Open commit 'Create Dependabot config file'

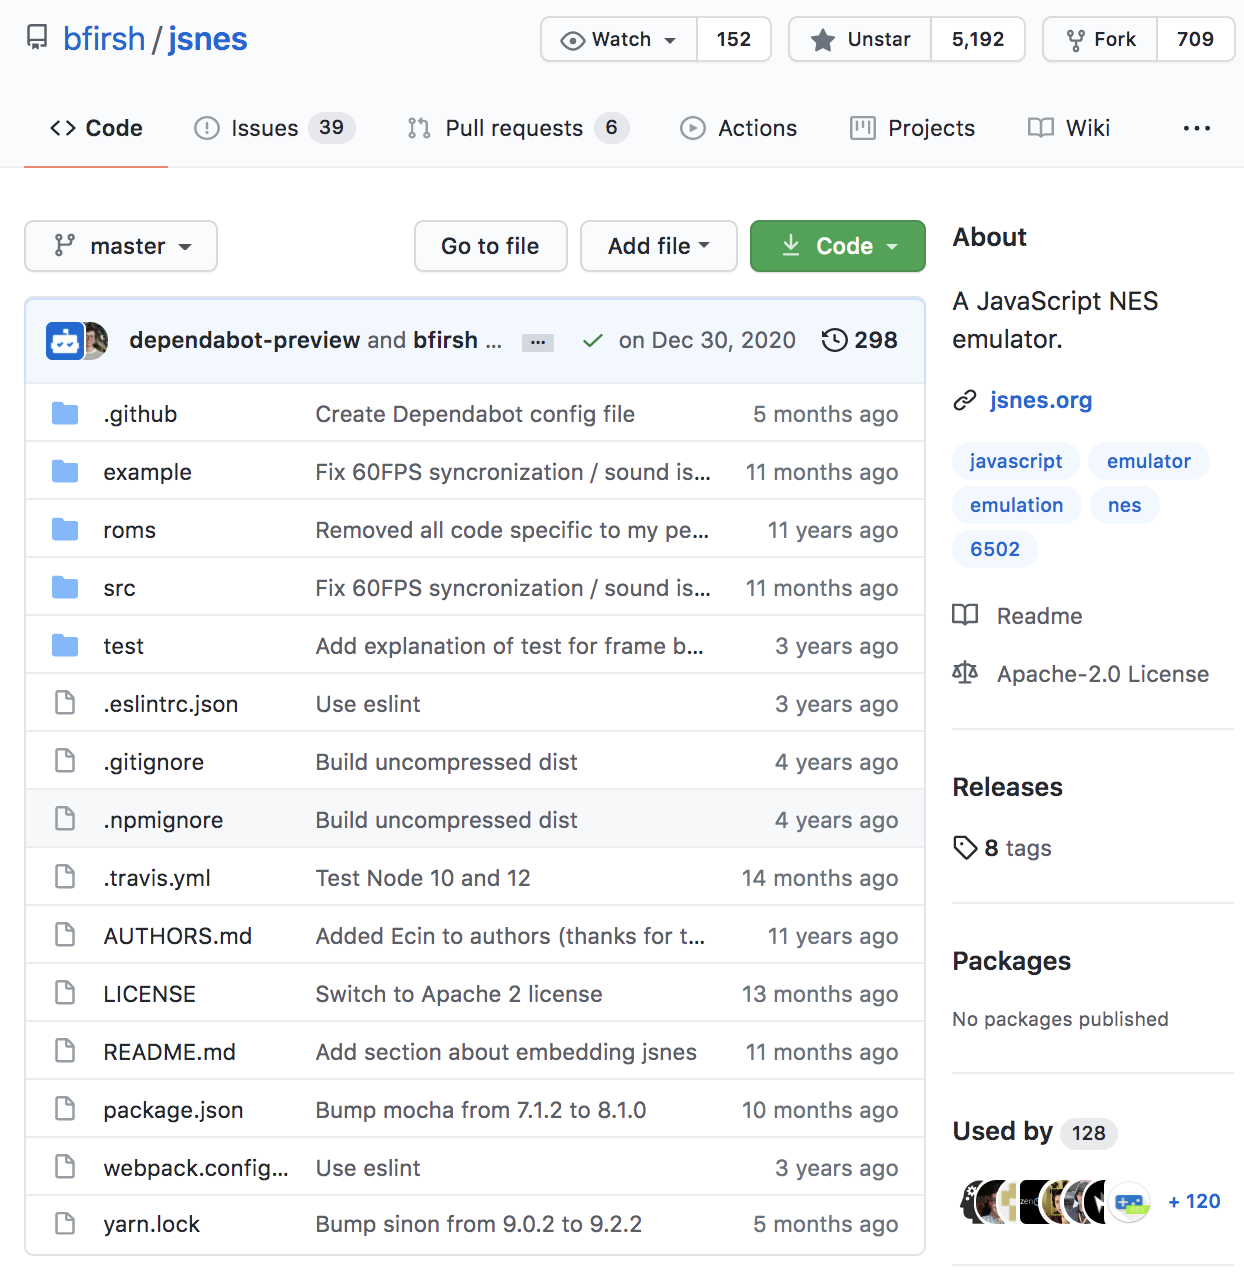(475, 414)
